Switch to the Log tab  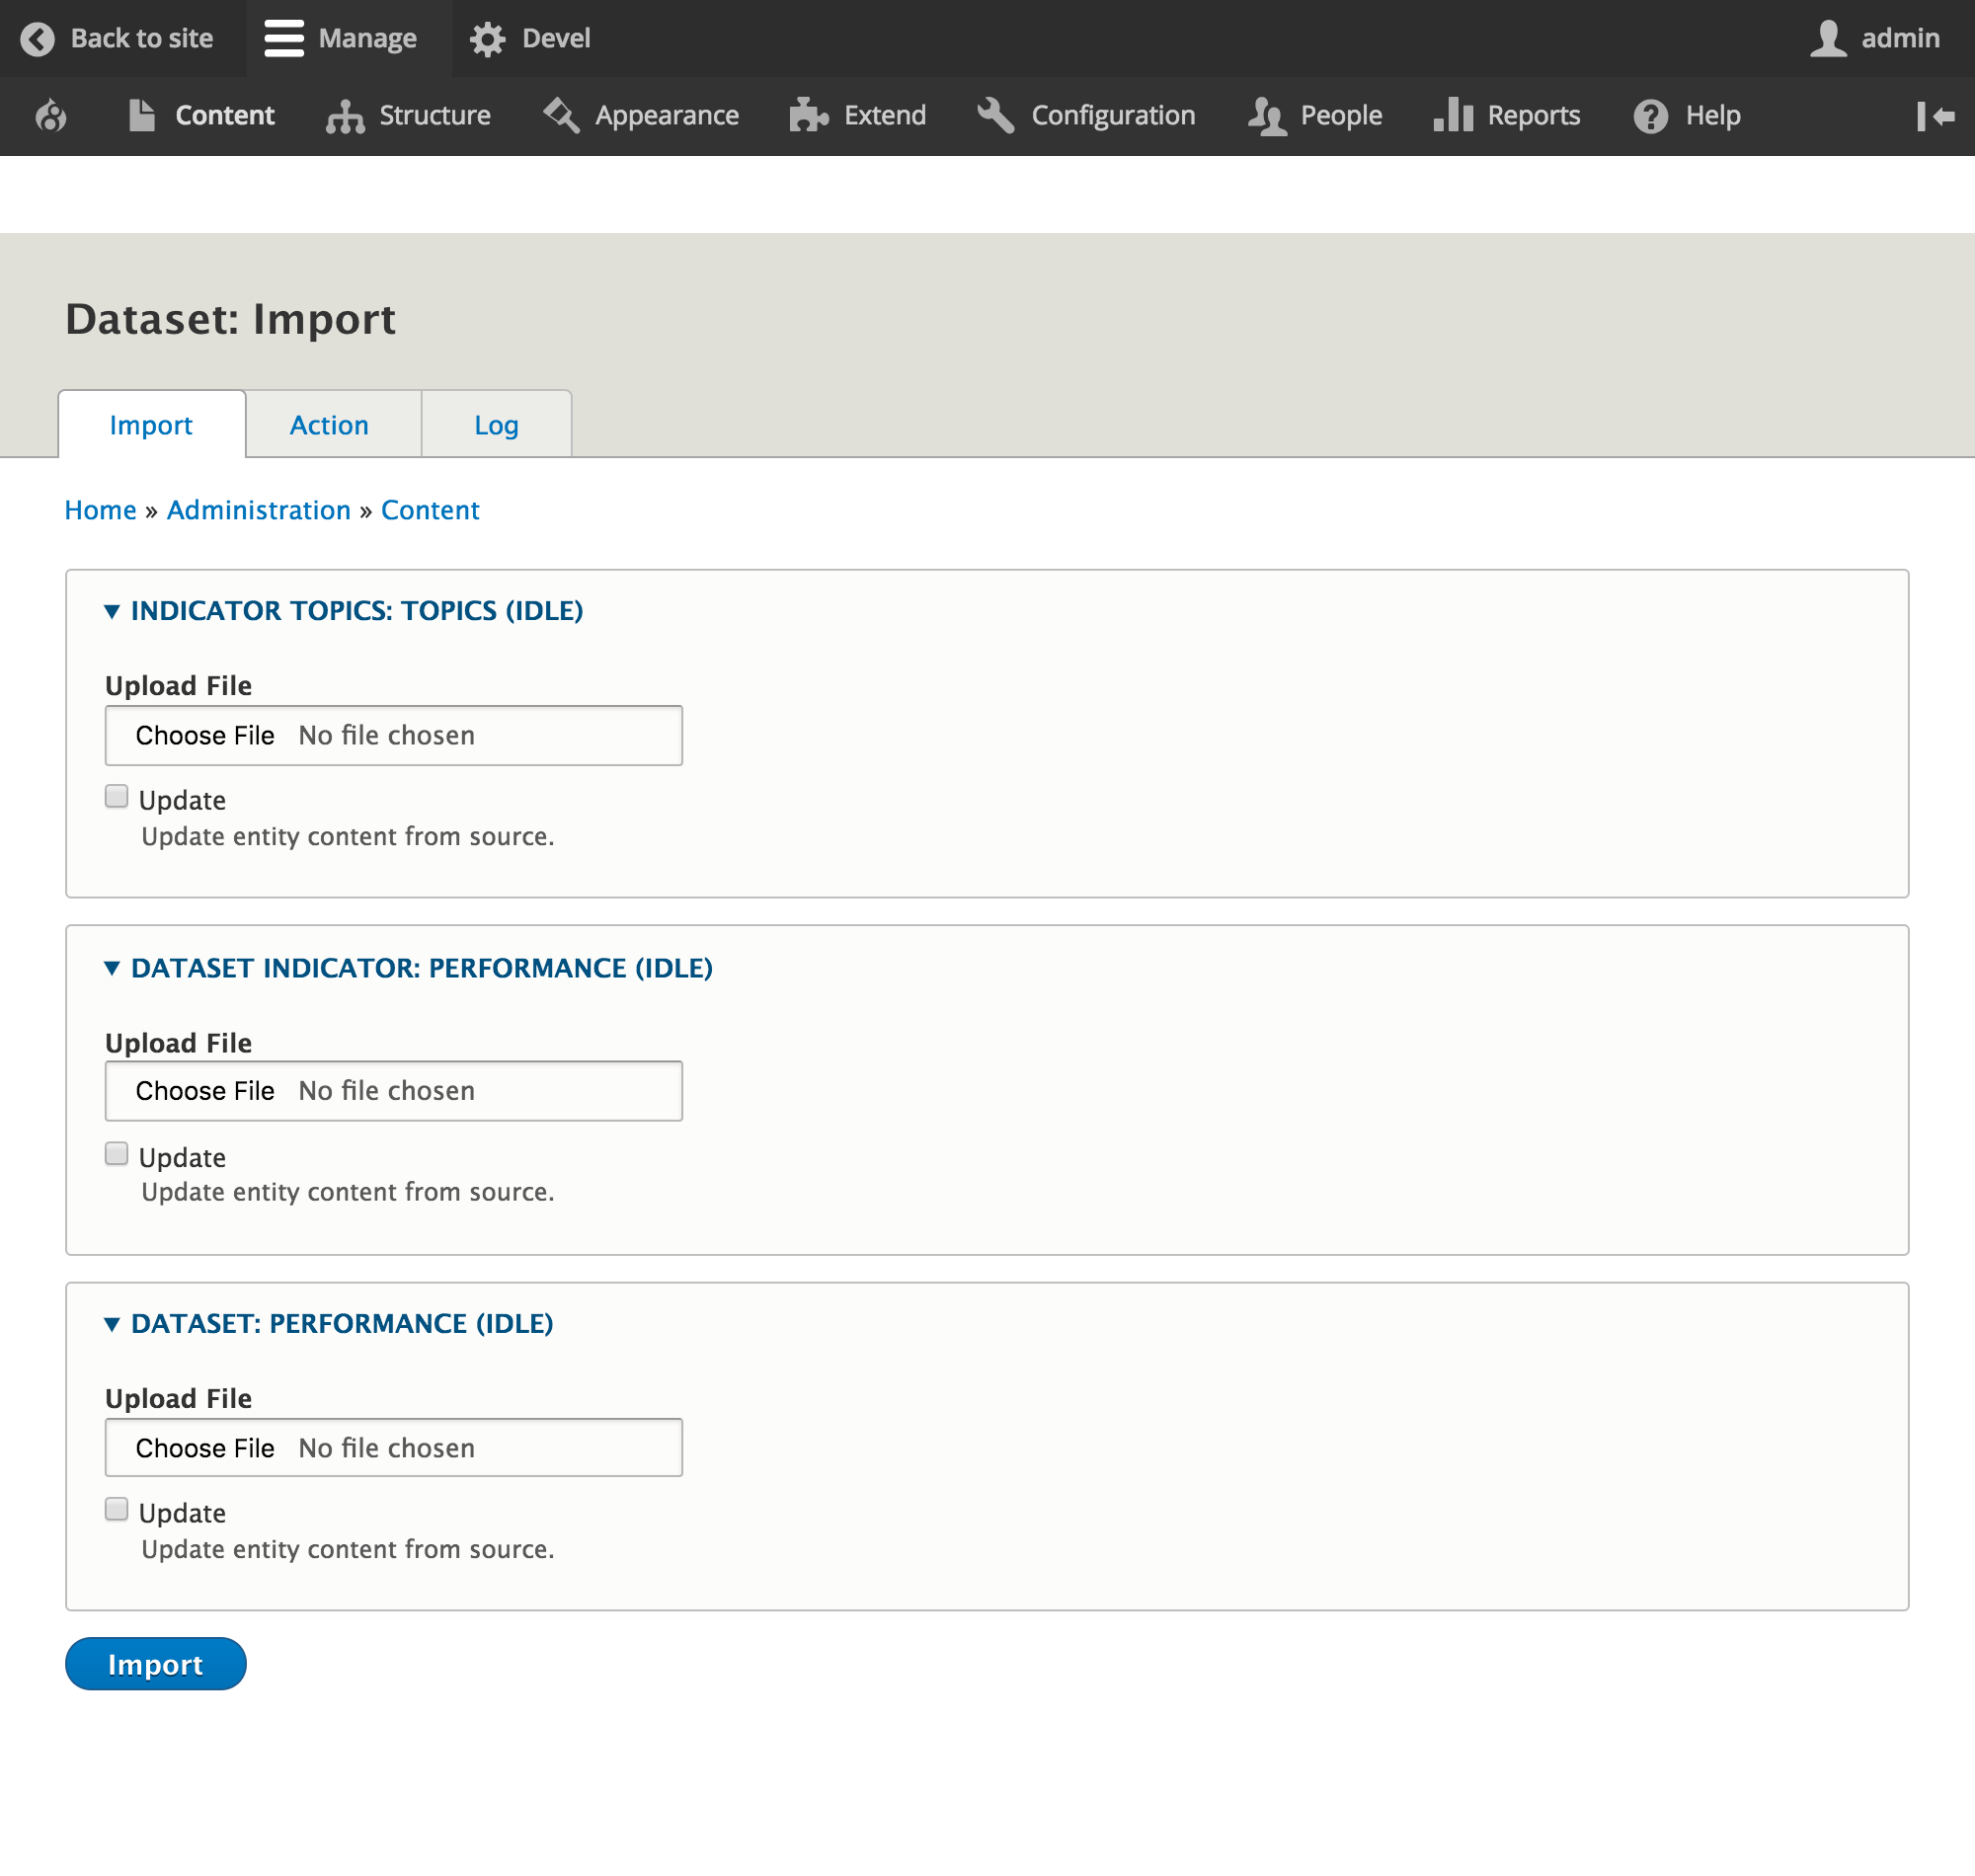click(496, 425)
